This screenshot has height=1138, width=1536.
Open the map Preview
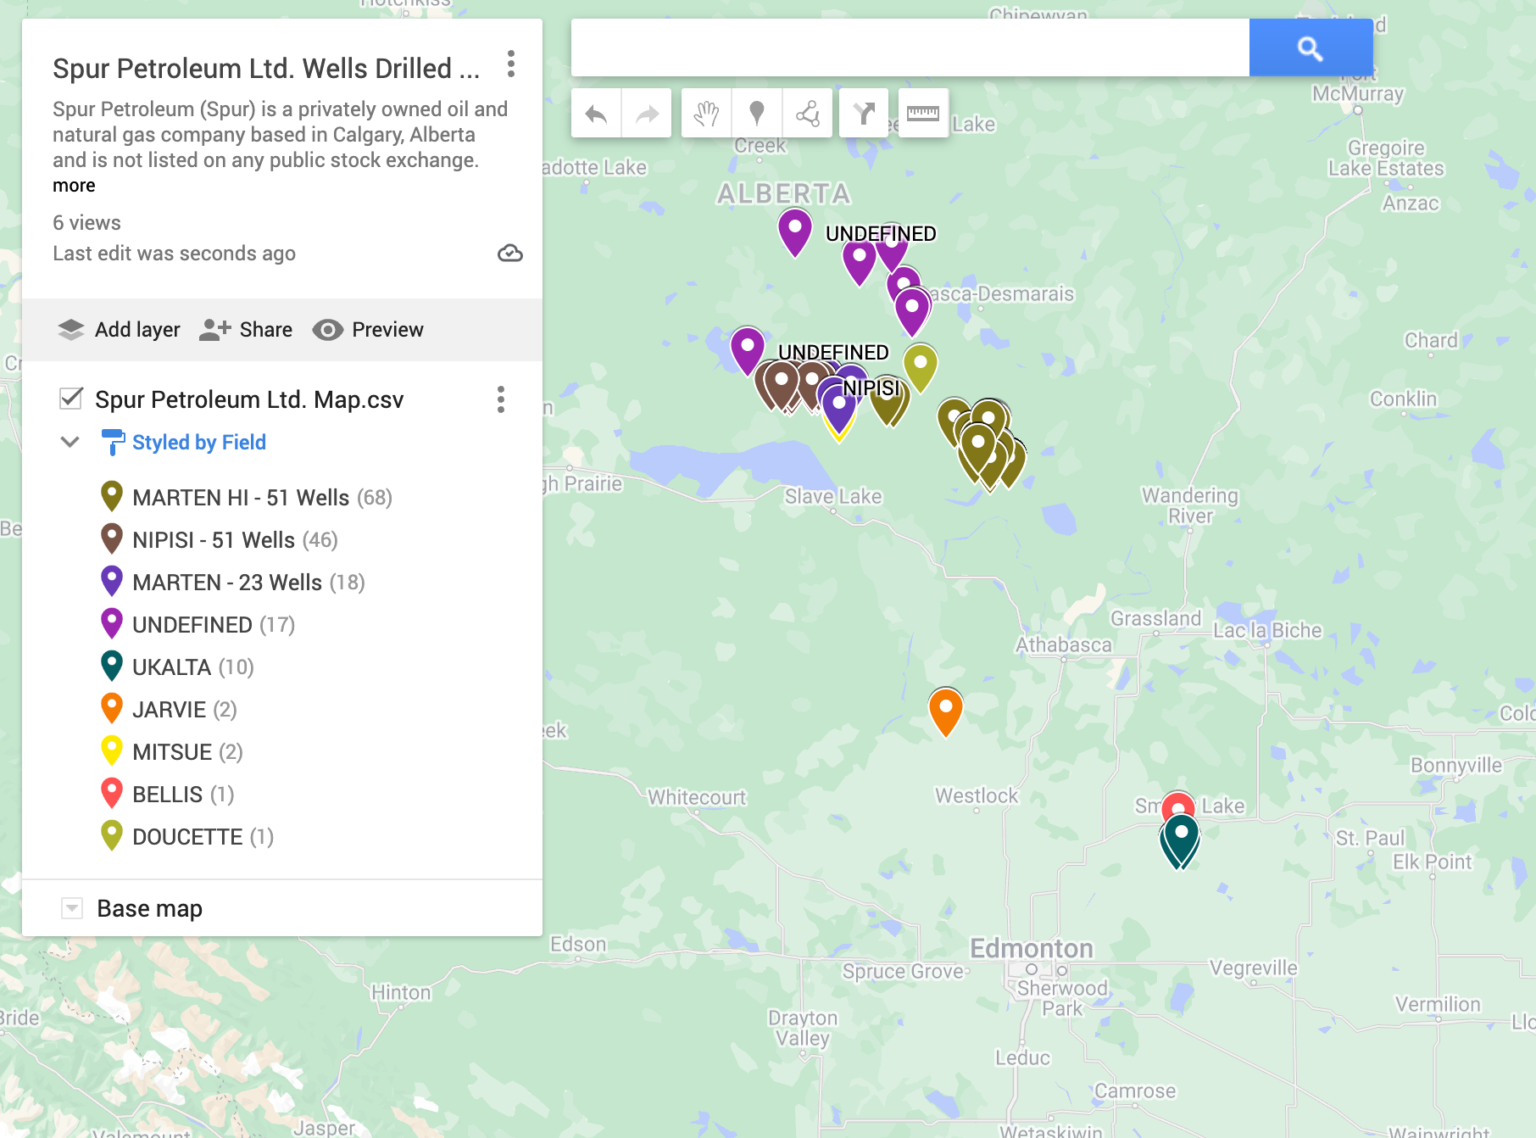pyautogui.click(x=368, y=330)
